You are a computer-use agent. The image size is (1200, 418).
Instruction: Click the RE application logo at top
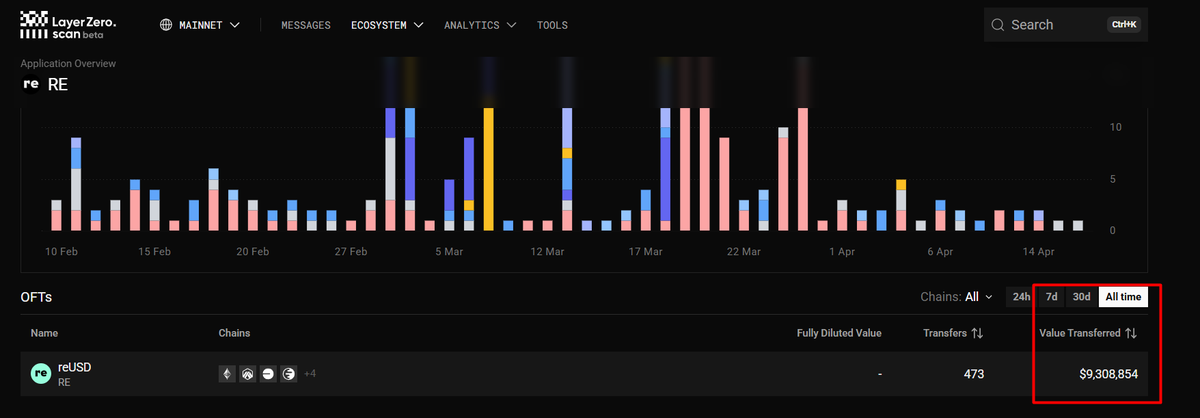[31, 84]
